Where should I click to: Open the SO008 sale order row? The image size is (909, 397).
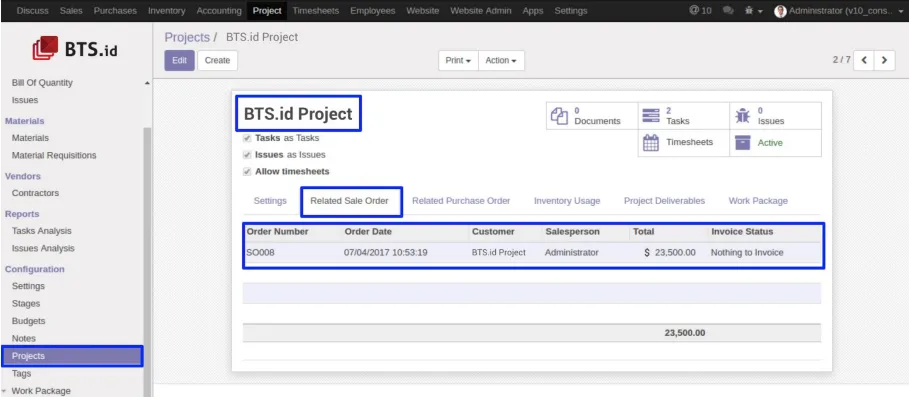533,253
